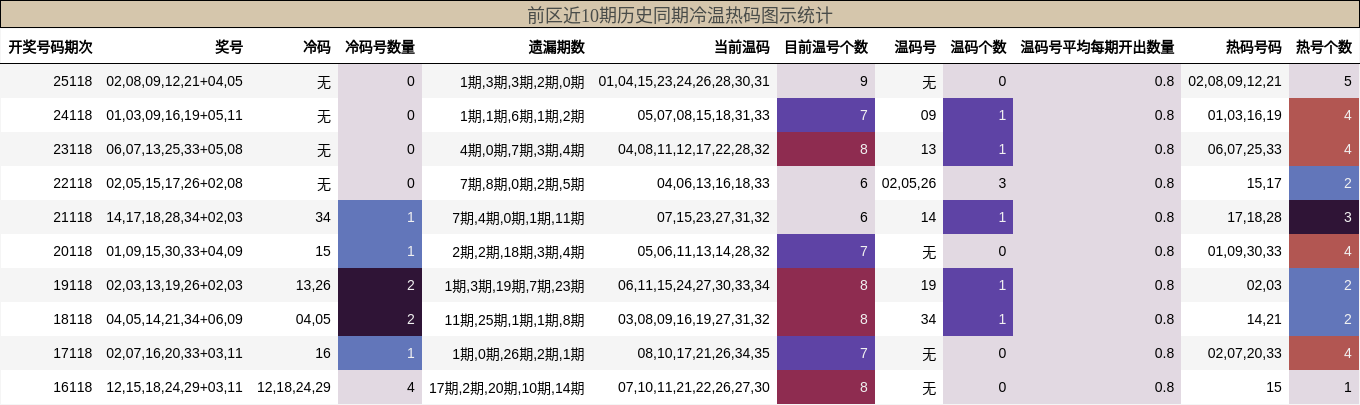Select draw numbers 12,15,18,24,29+03,11

click(174, 387)
